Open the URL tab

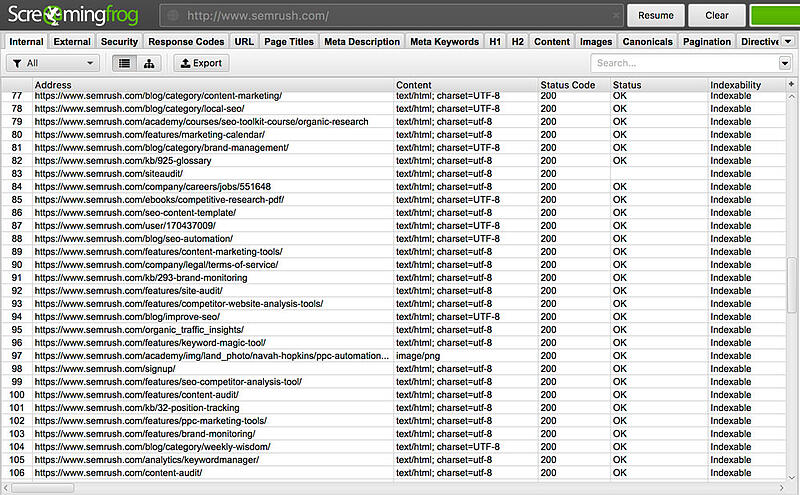point(244,42)
